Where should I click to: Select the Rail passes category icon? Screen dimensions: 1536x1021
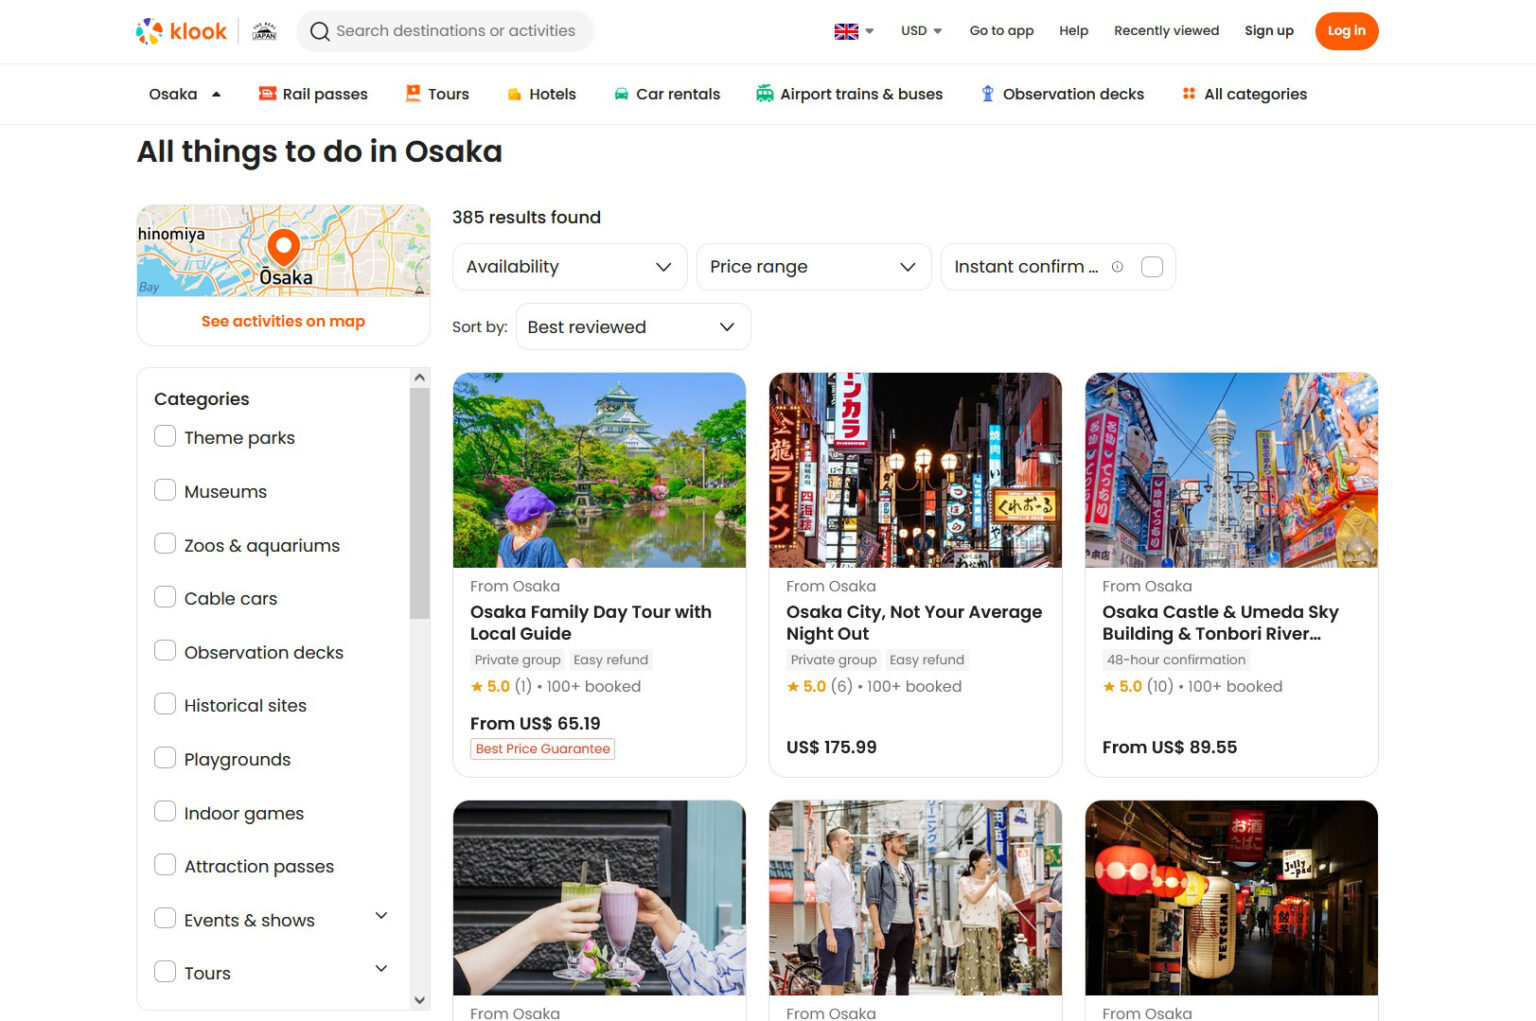point(266,93)
